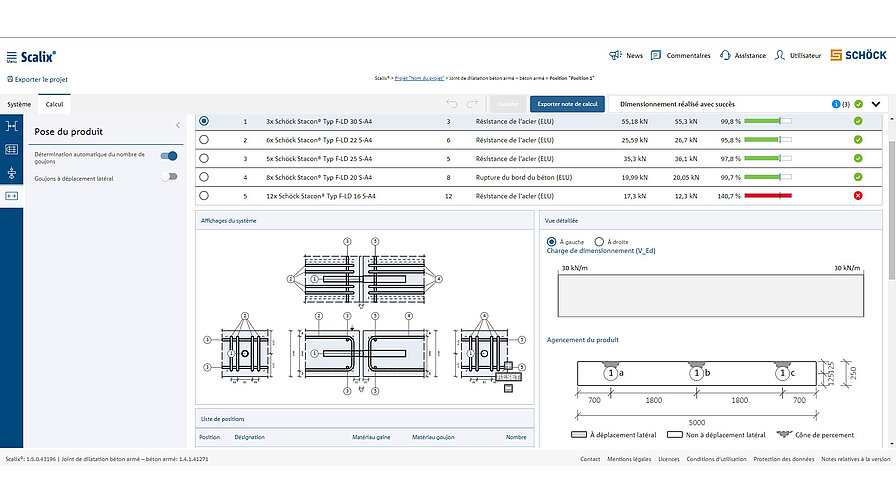Click the Assistance headset icon
Image resolution: width=896 pixels, height=504 pixels.
[x=724, y=56]
